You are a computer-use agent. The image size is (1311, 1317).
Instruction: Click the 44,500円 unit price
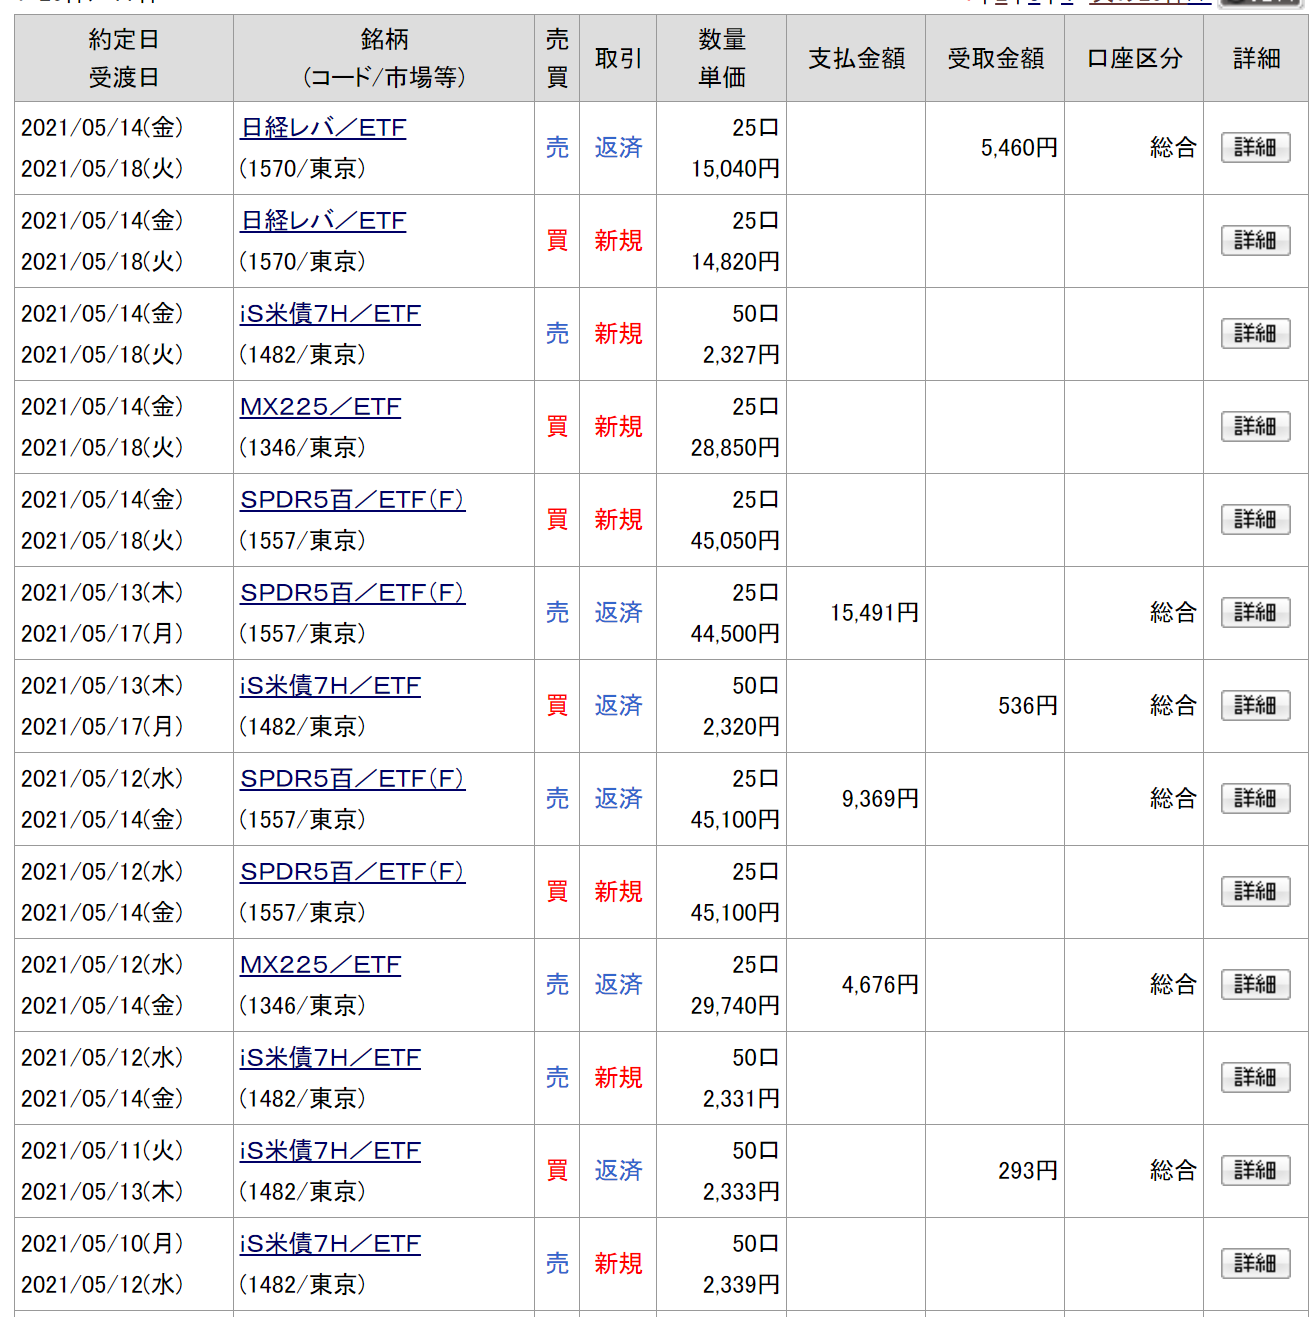point(735,634)
